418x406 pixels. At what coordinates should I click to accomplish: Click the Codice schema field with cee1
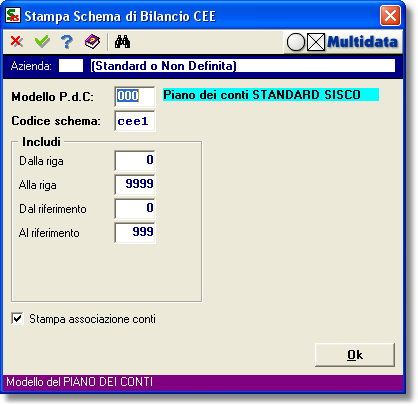(135, 121)
